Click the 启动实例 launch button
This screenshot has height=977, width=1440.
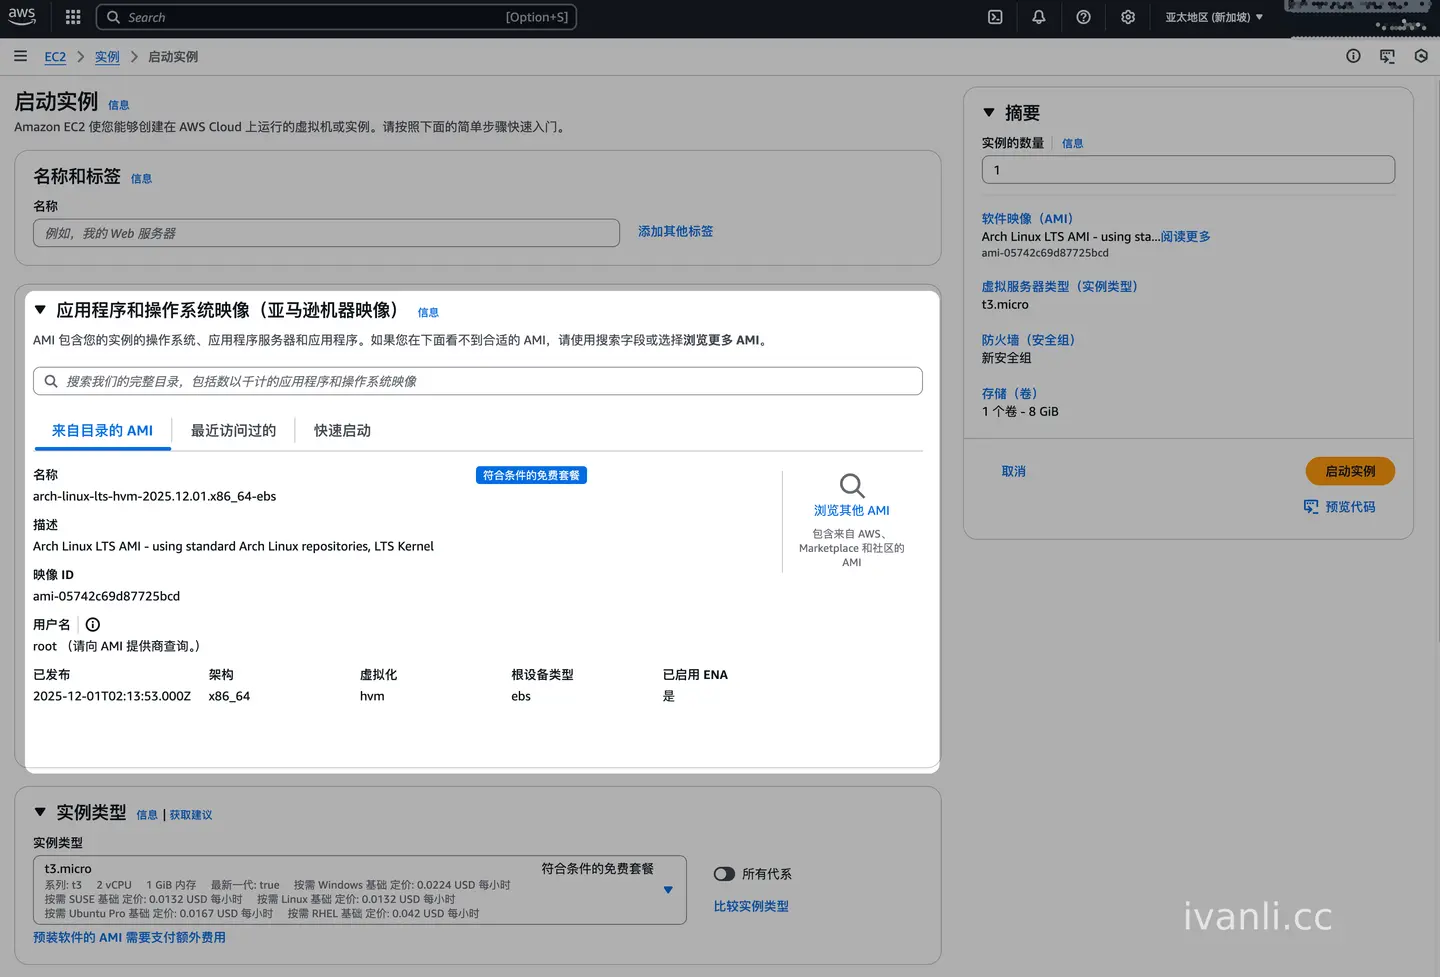point(1350,471)
